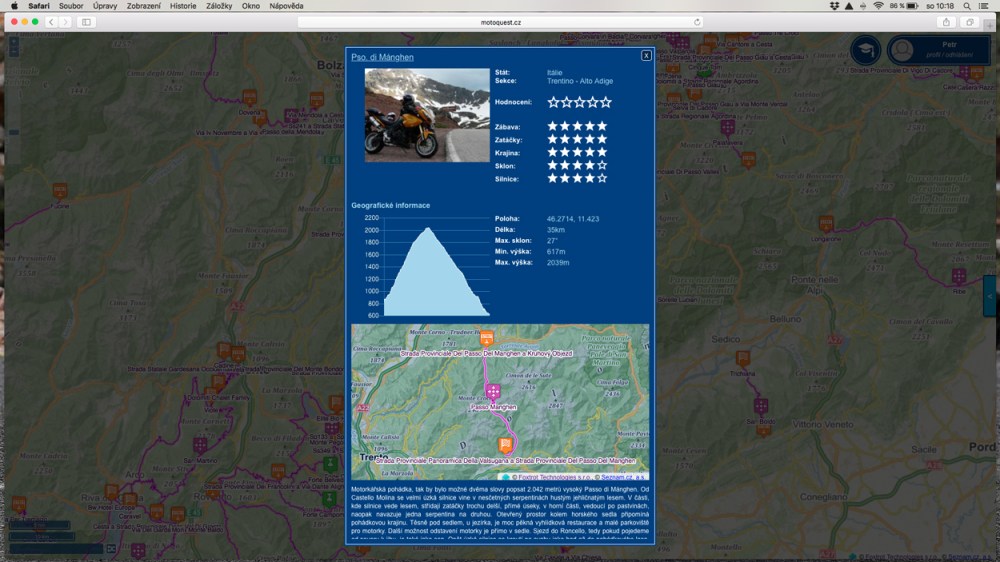Set Hodnocení rating to one star
Viewport: 1000px width, 562px height.
point(553,102)
